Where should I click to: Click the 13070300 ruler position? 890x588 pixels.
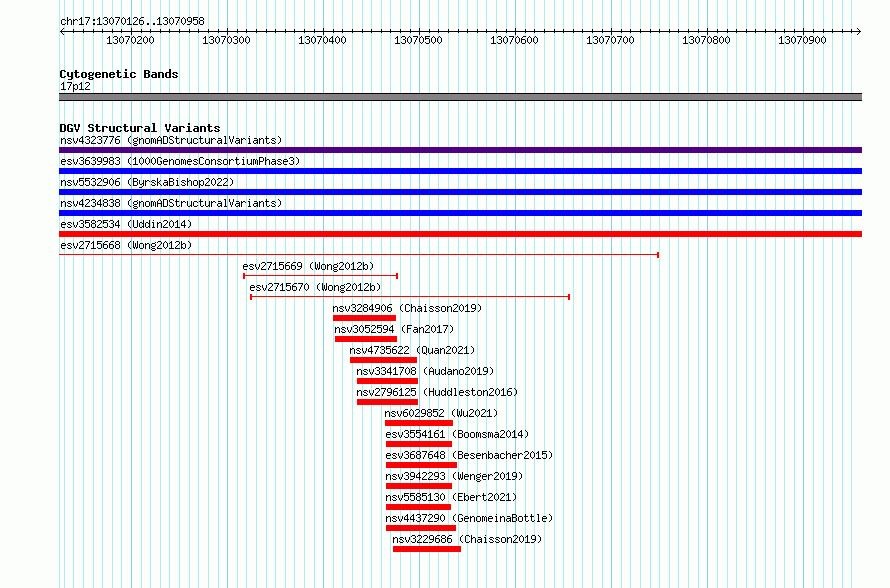click(x=226, y=40)
